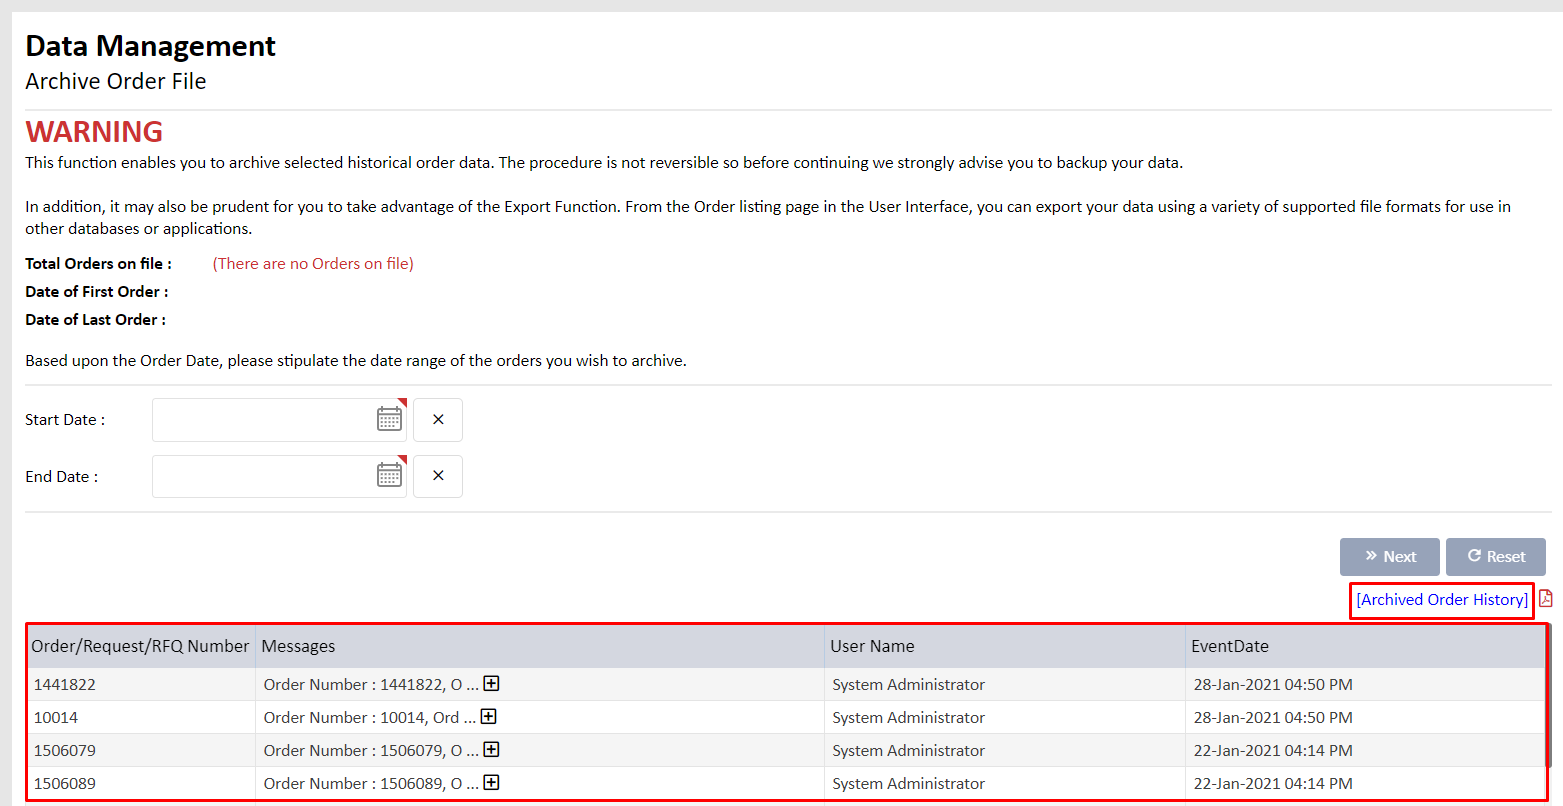
Task: Select order number cell 10014
Action: [x=141, y=717]
